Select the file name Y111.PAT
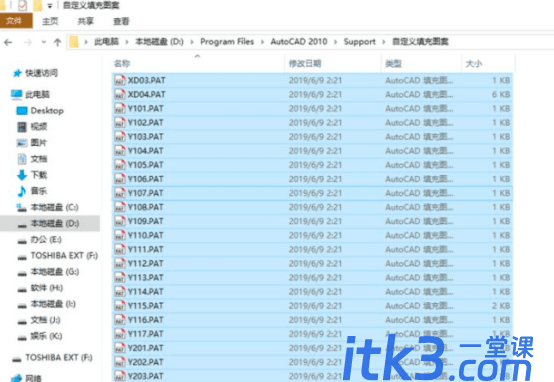 point(146,249)
